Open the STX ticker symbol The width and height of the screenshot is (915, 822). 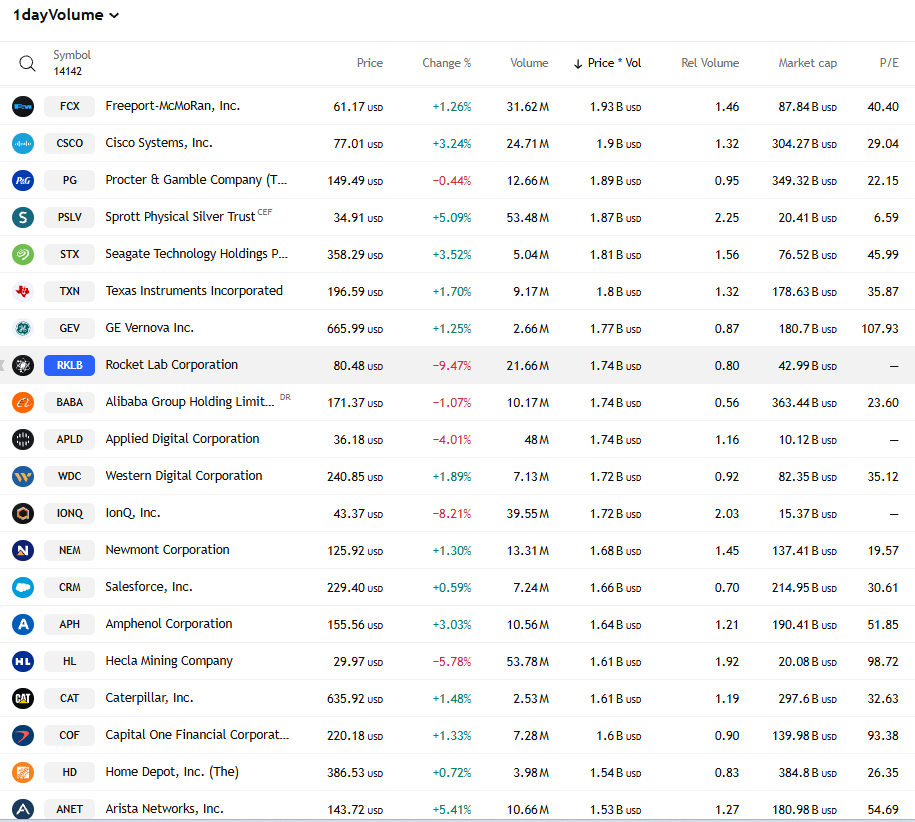pos(69,254)
